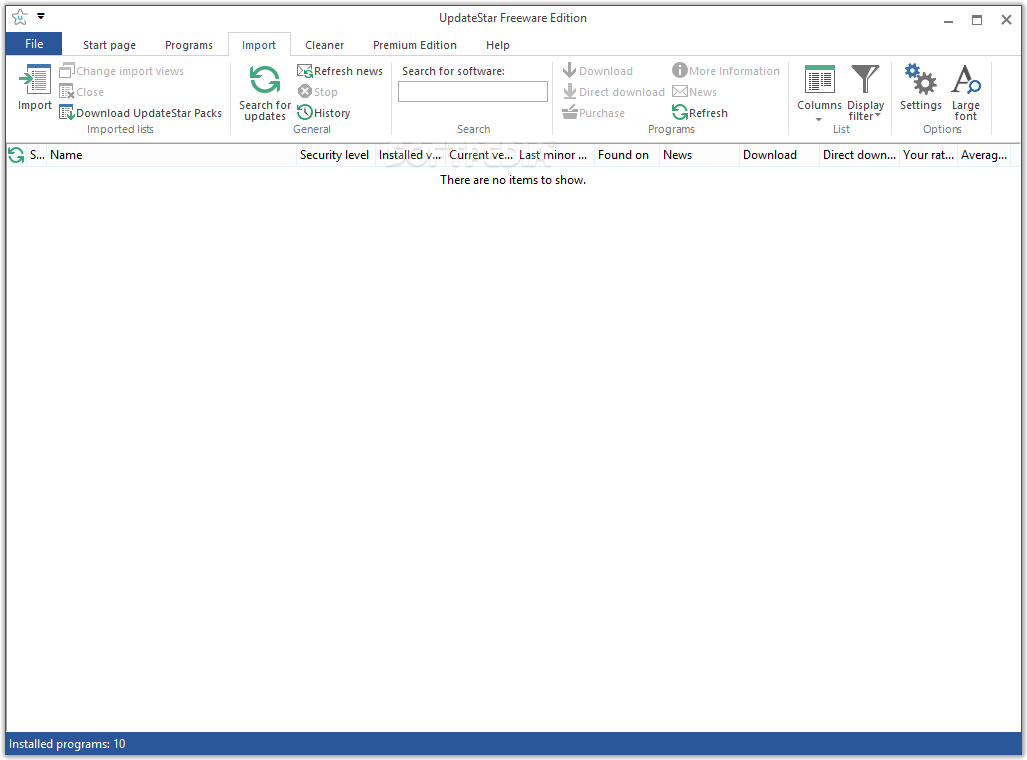Switch to the Programs tab
The width and height of the screenshot is (1027, 760).
[189, 45]
